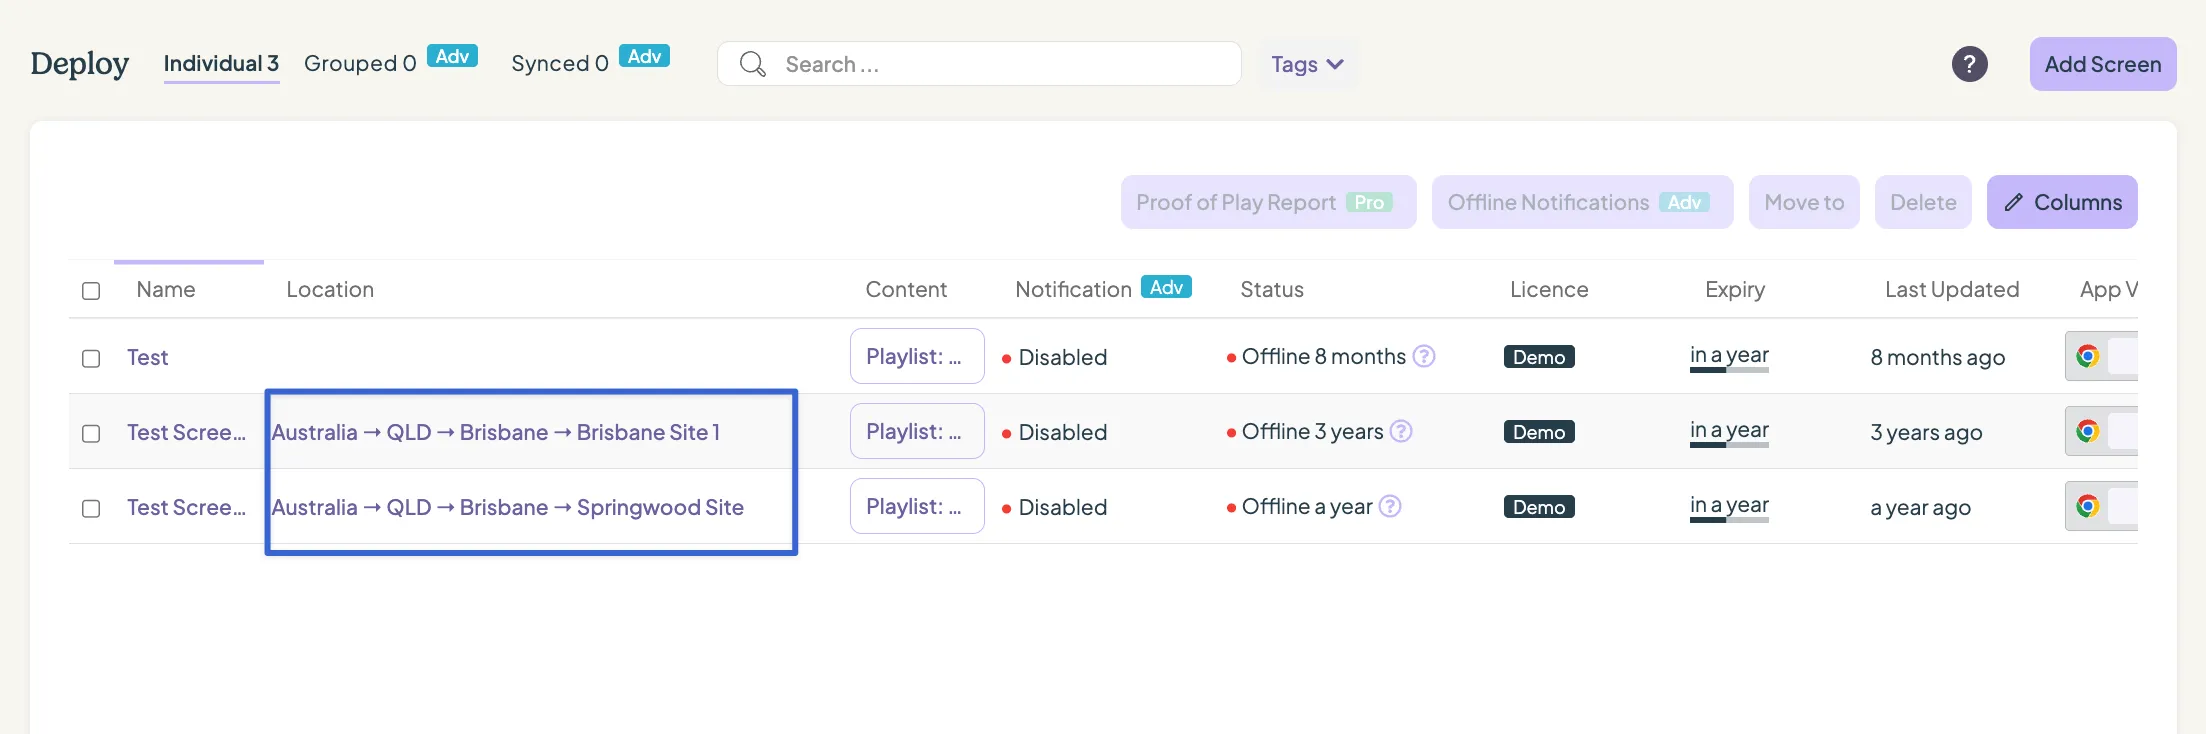This screenshot has width=2206, height=734.
Task: Open the Tags dropdown
Action: coord(1307,64)
